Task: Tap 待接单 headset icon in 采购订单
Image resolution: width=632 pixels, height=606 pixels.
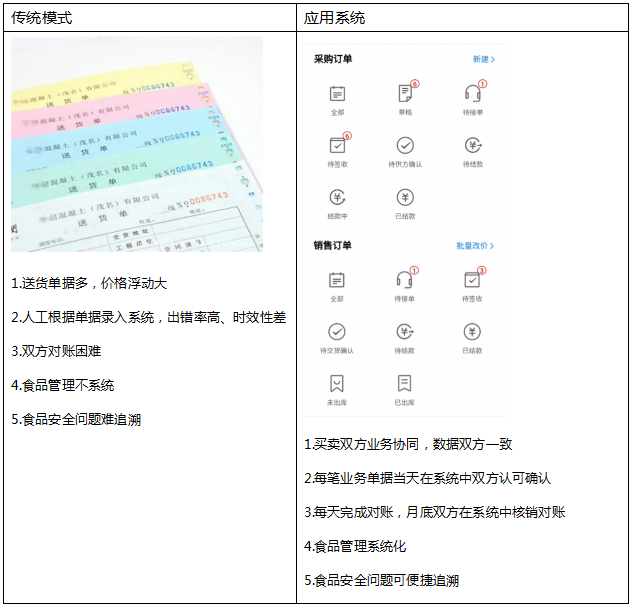Action: coord(473,93)
